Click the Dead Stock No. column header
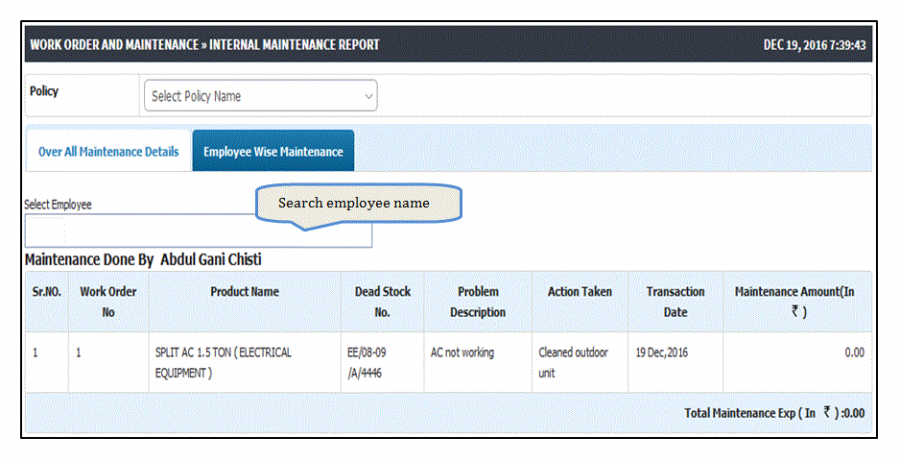The image size is (900, 462). pos(382,302)
